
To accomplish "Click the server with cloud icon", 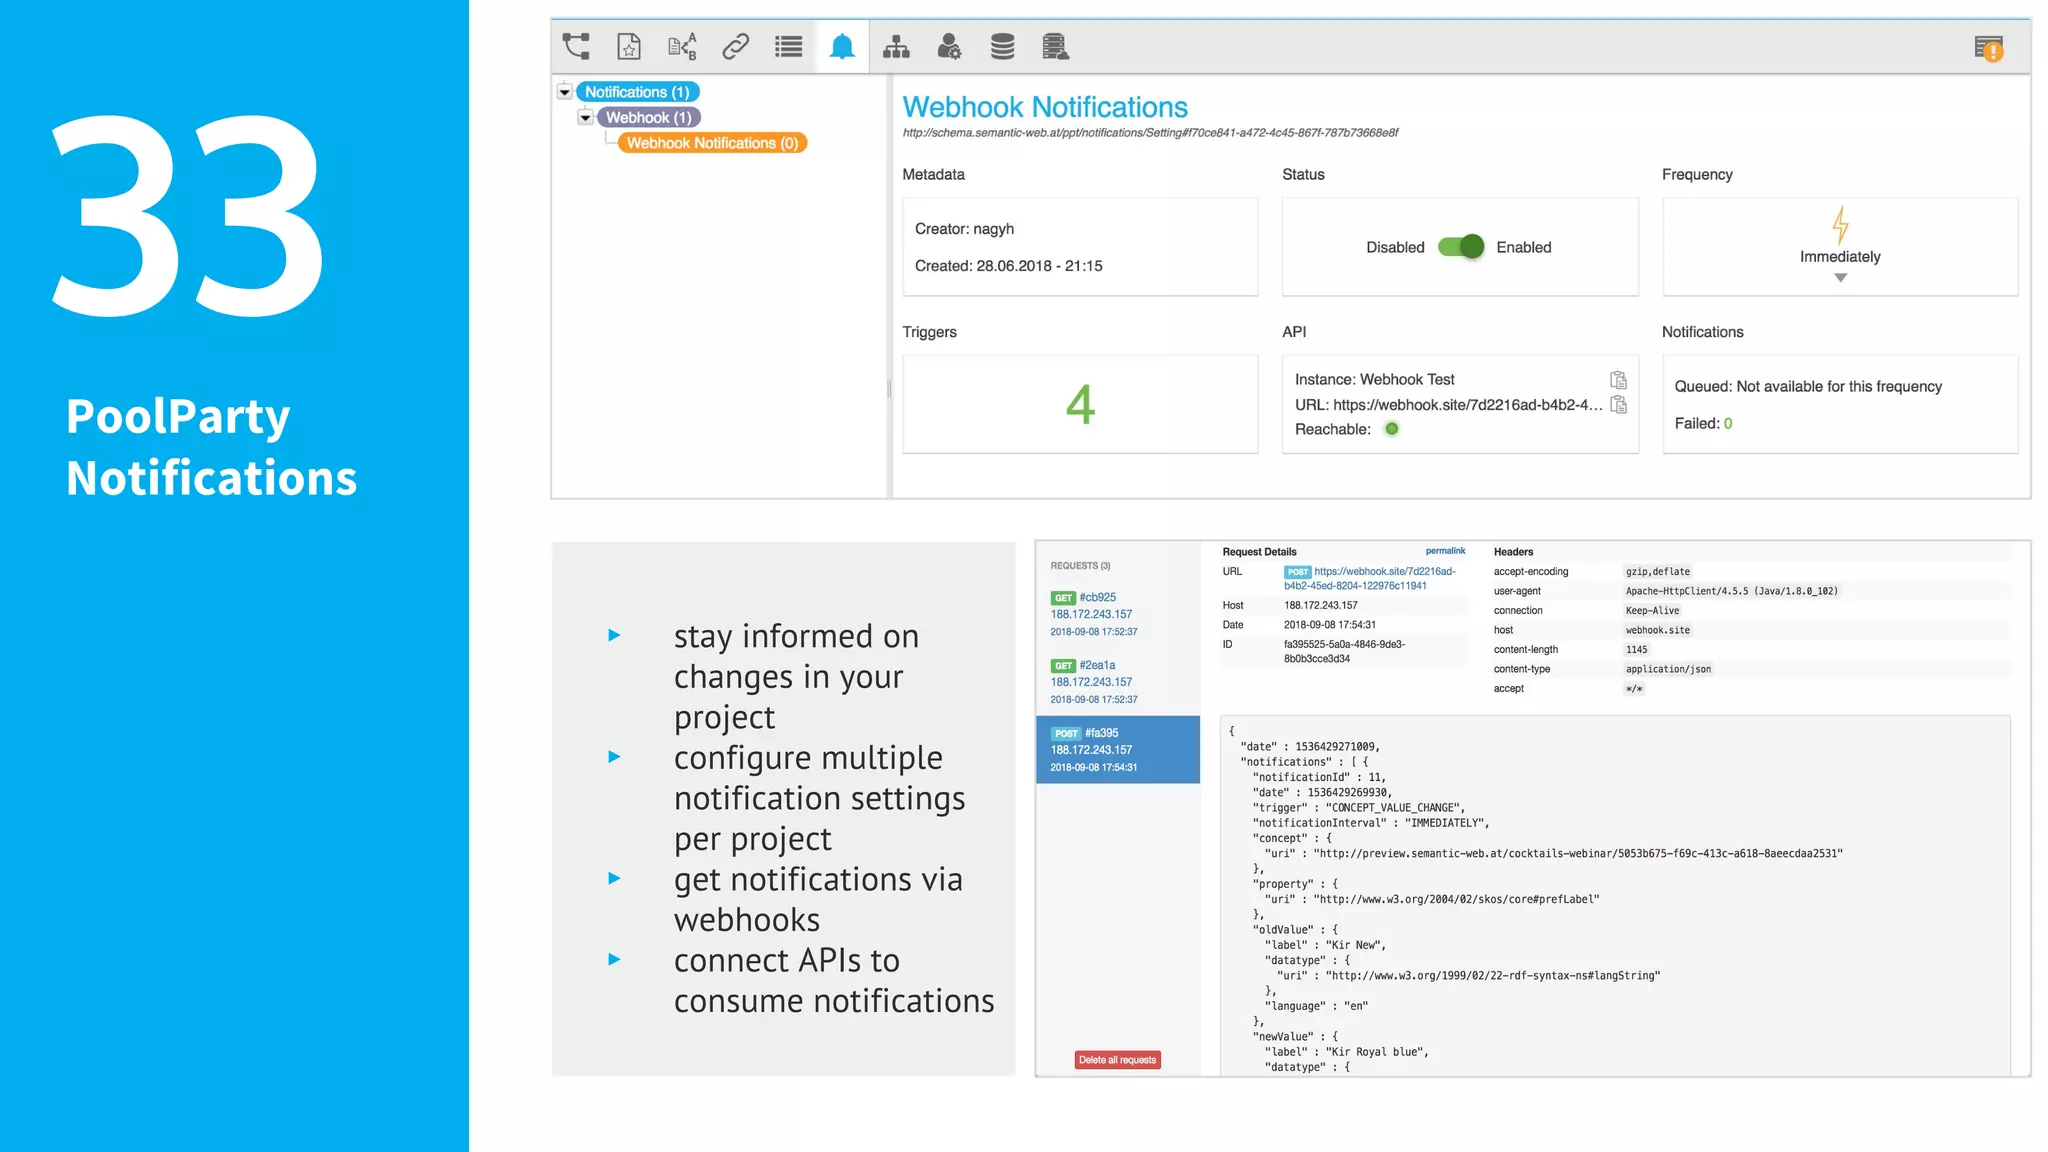I will [1055, 46].
